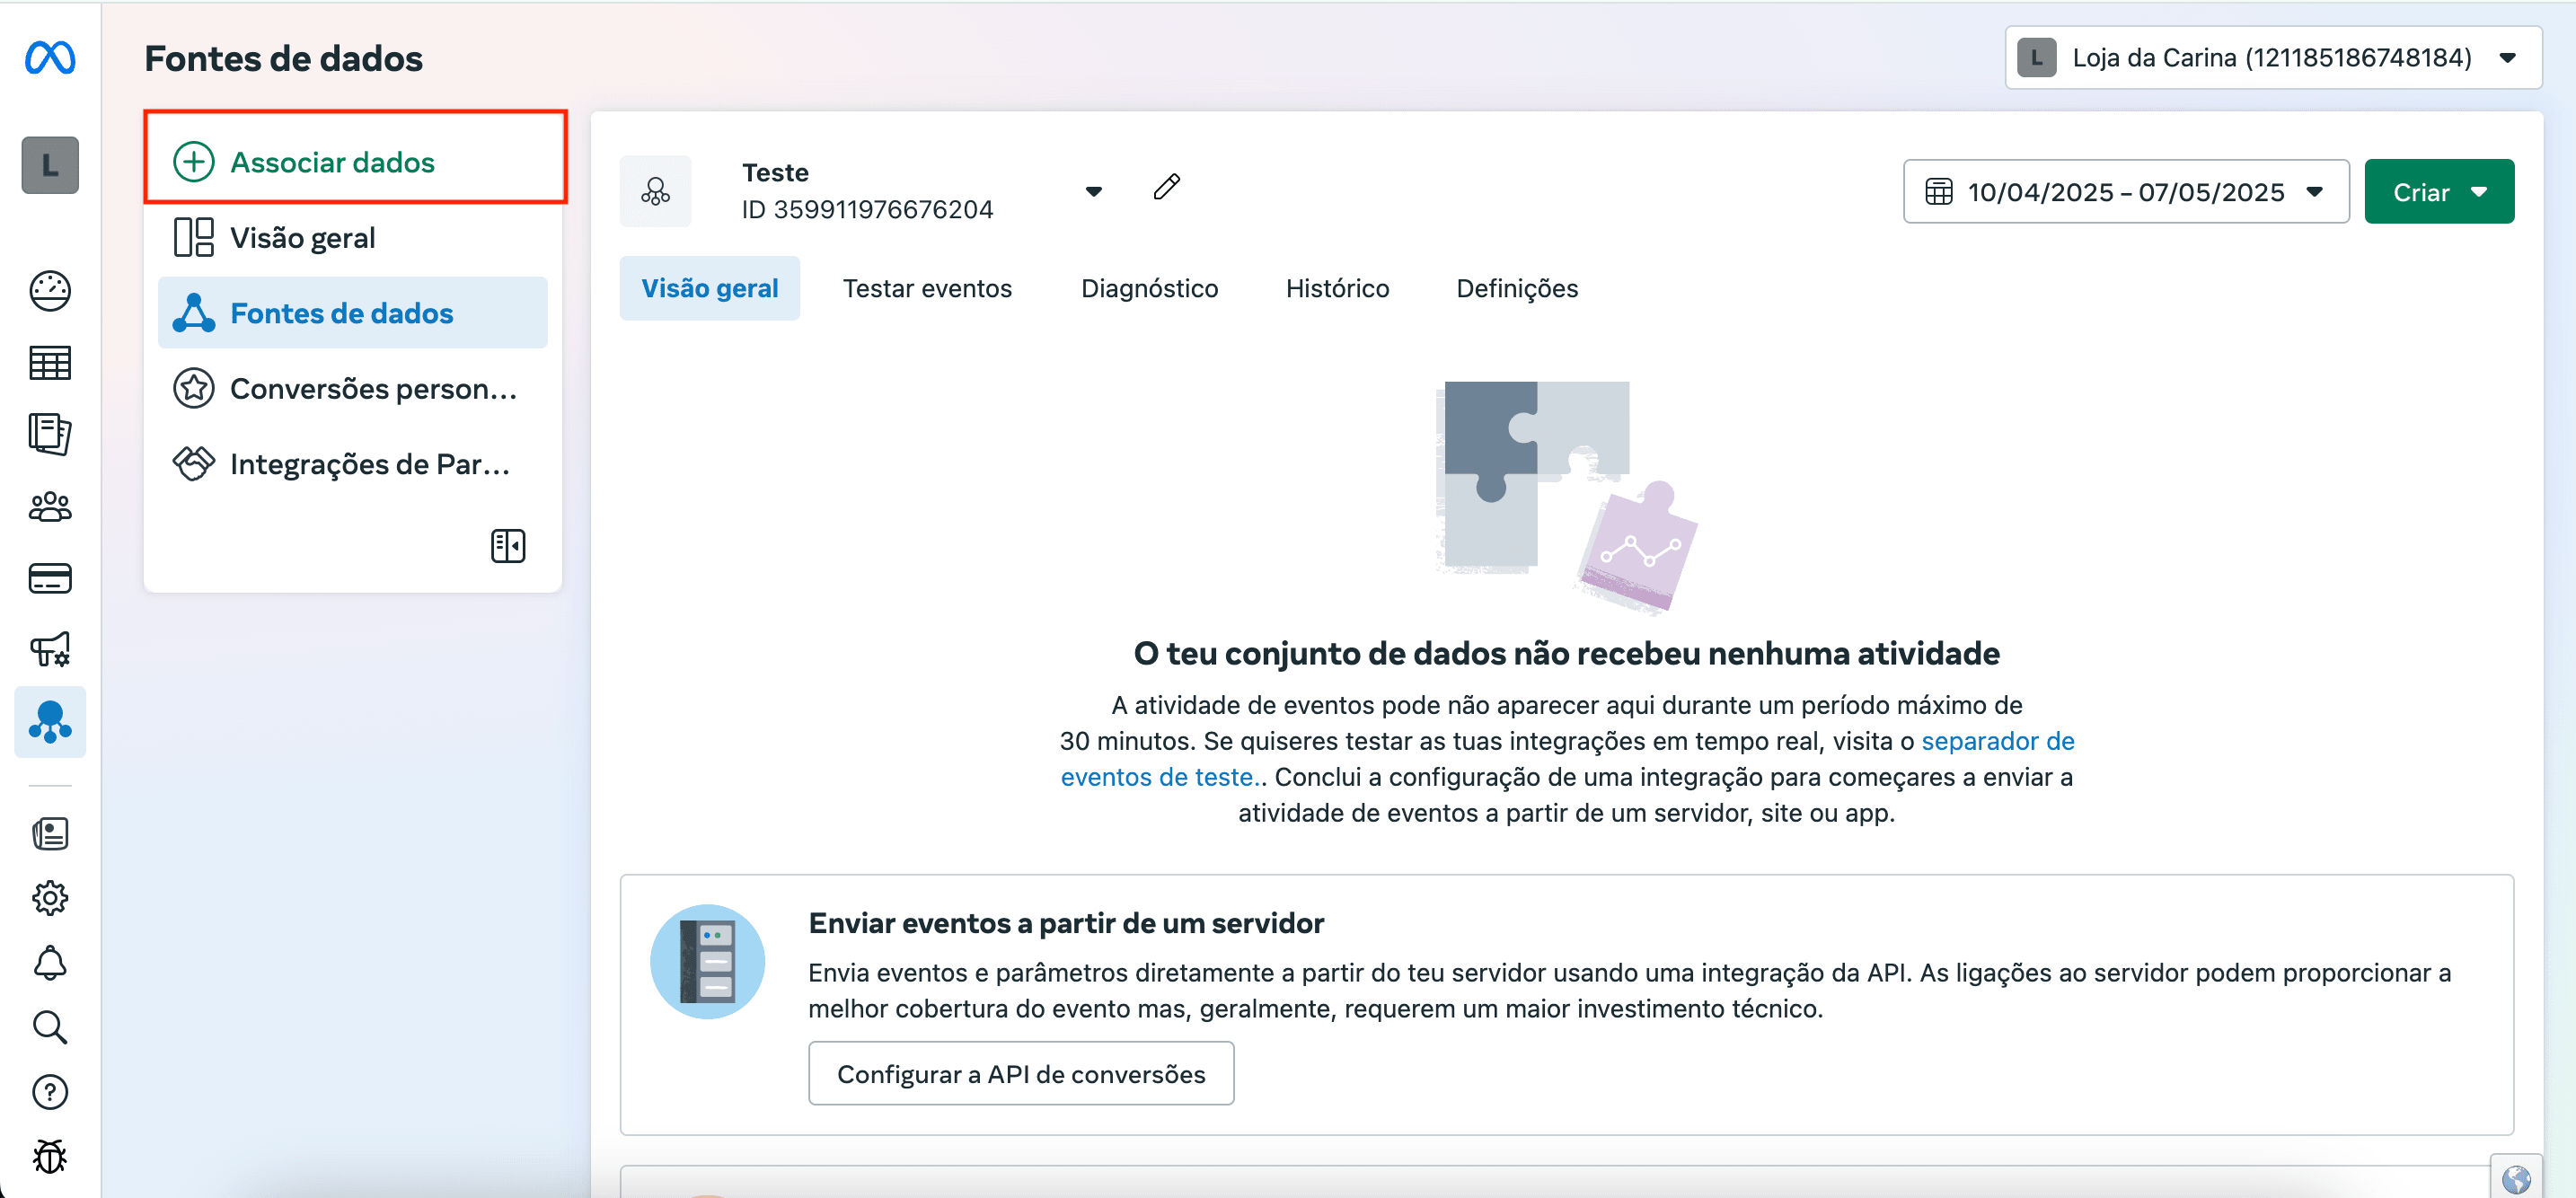Viewport: 2576px width, 1198px height.
Task: Open the search magnifier icon
Action: [x=49, y=1027]
